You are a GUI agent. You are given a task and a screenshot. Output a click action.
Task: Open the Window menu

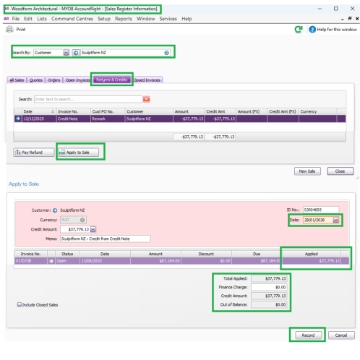pos(146,19)
